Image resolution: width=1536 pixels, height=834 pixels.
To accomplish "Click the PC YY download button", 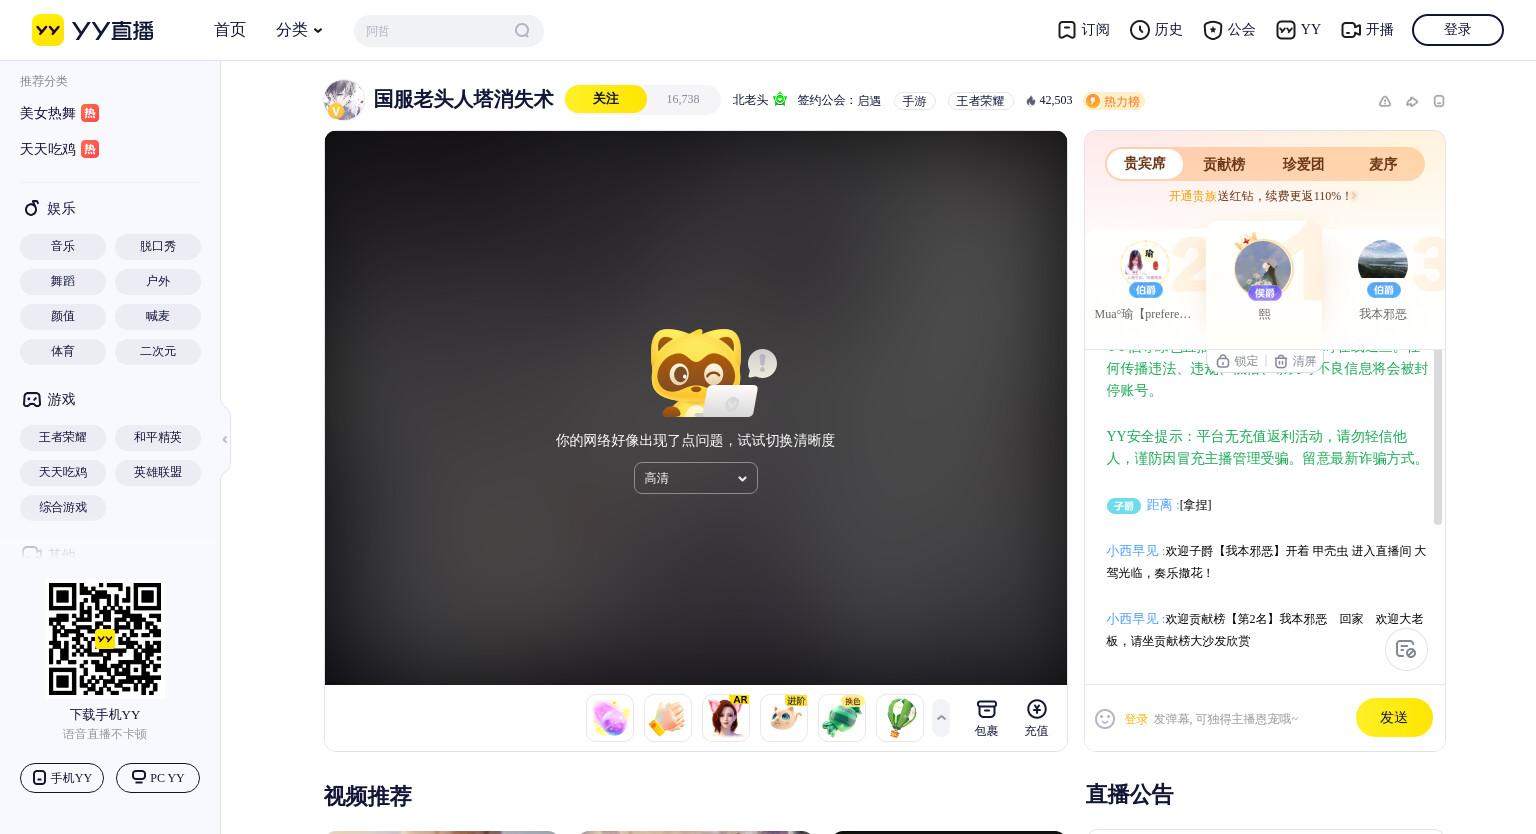I will 158,778.
